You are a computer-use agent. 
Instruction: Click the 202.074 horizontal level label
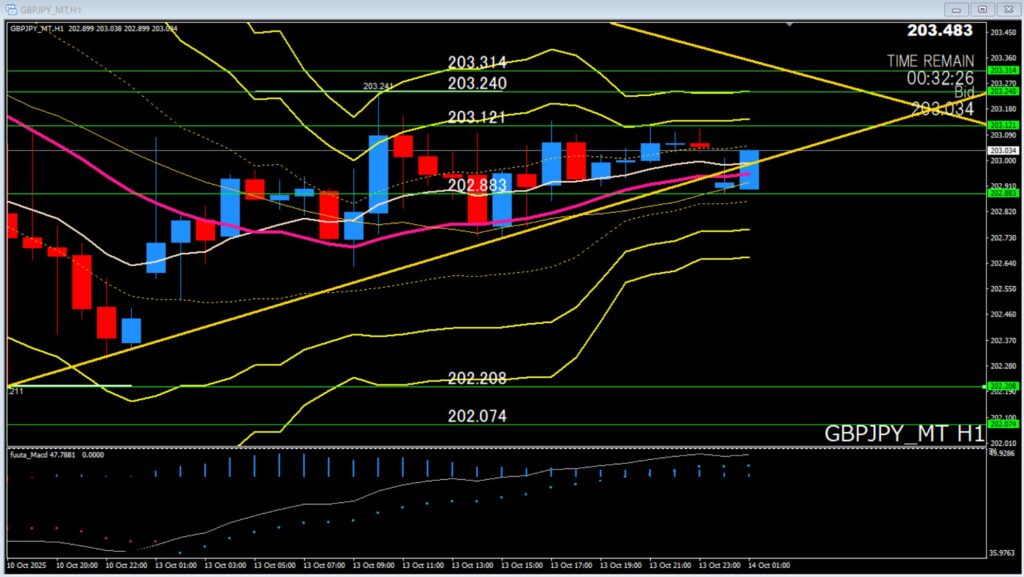[x=477, y=415]
